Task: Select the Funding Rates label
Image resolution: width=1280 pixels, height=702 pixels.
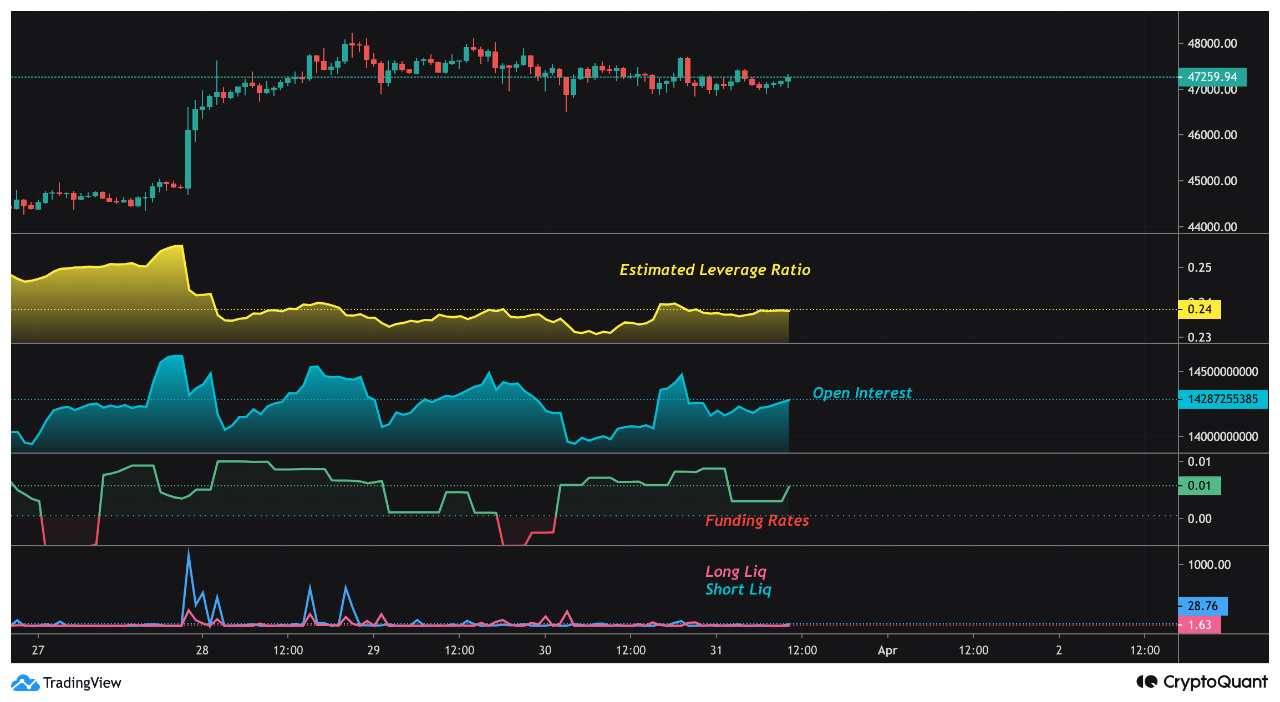Action: point(757,521)
